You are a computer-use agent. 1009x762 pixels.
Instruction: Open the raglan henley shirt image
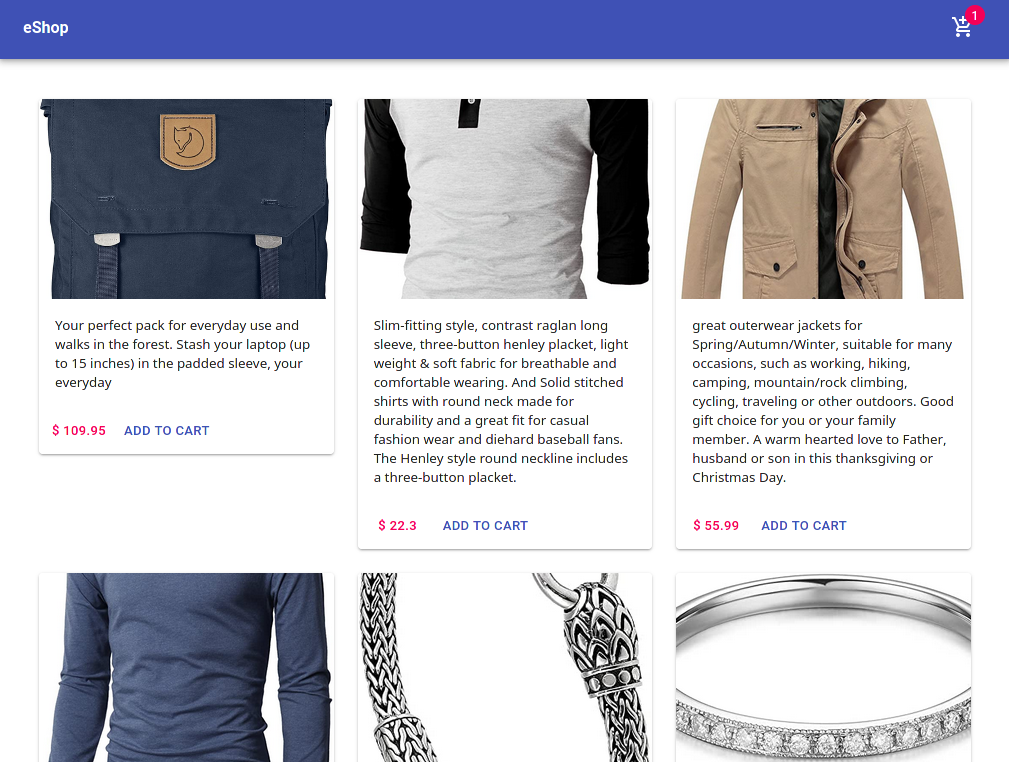505,199
